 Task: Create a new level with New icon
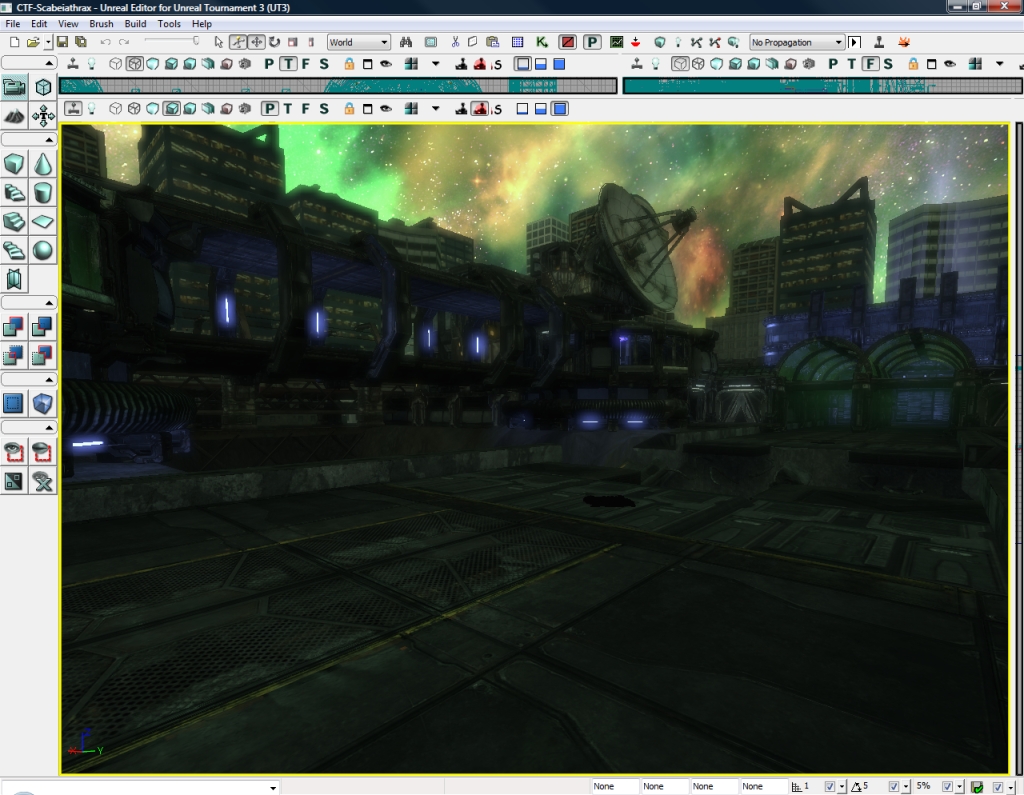(x=14, y=42)
